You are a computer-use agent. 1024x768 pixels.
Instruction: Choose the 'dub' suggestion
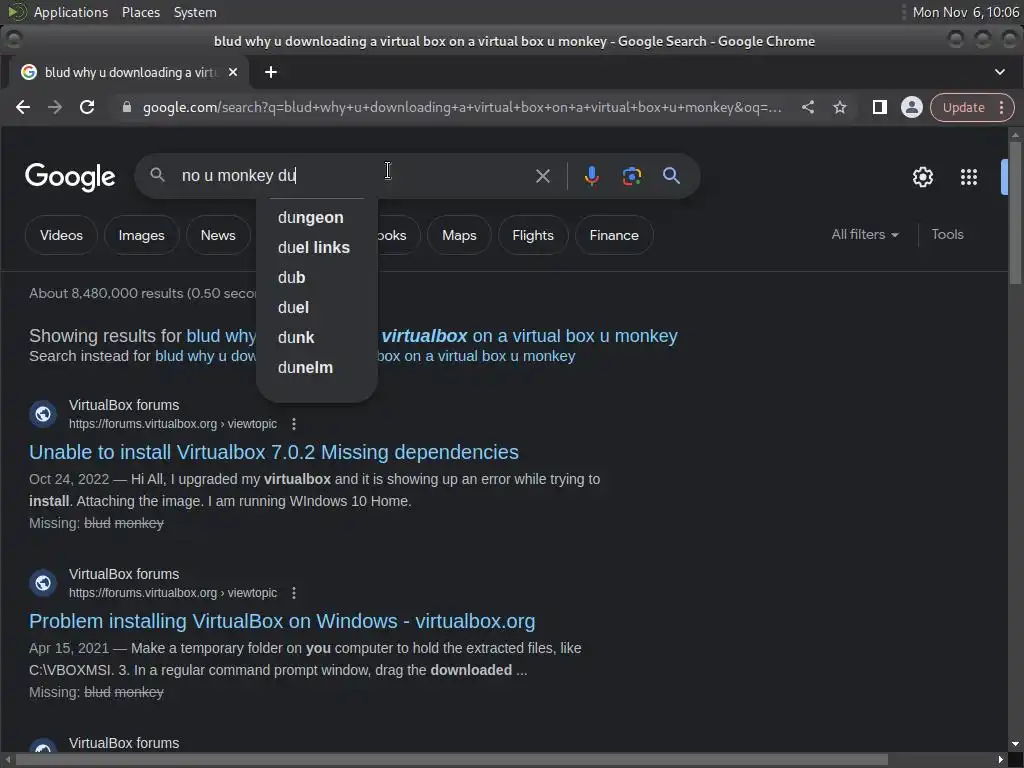click(x=317, y=278)
